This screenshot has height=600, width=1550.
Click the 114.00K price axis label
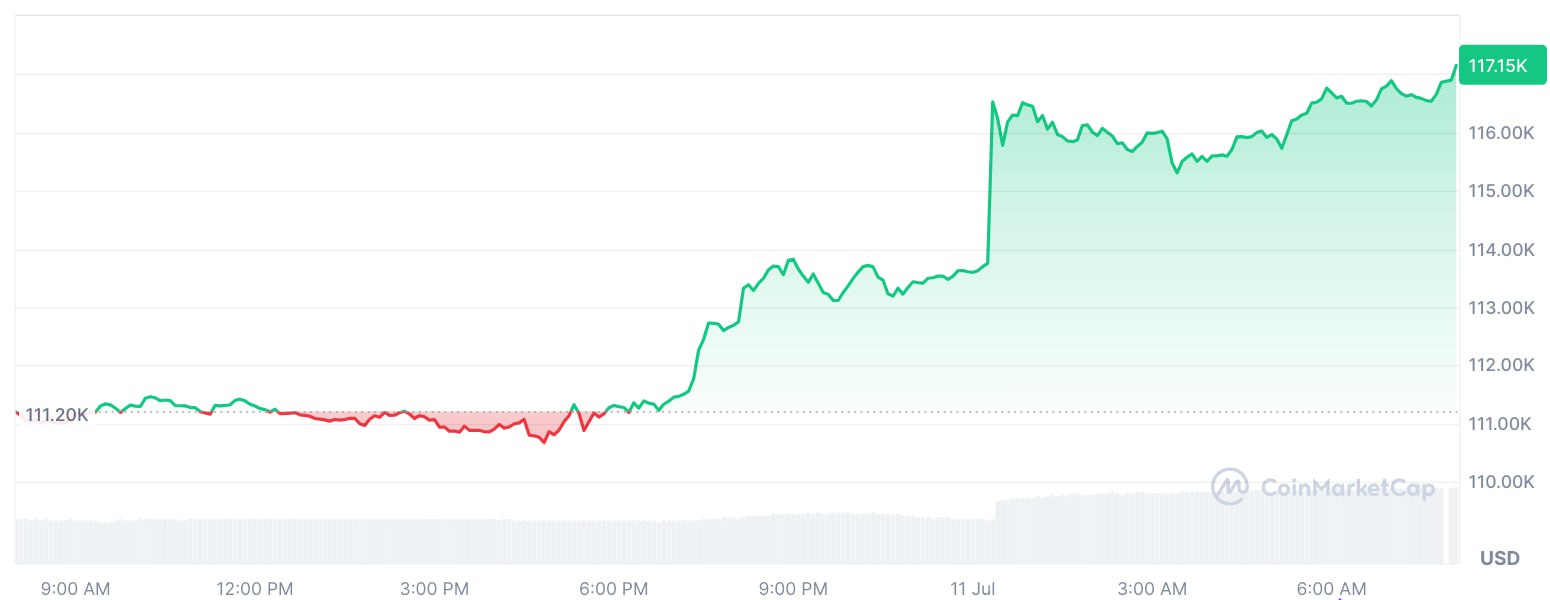tap(1501, 250)
